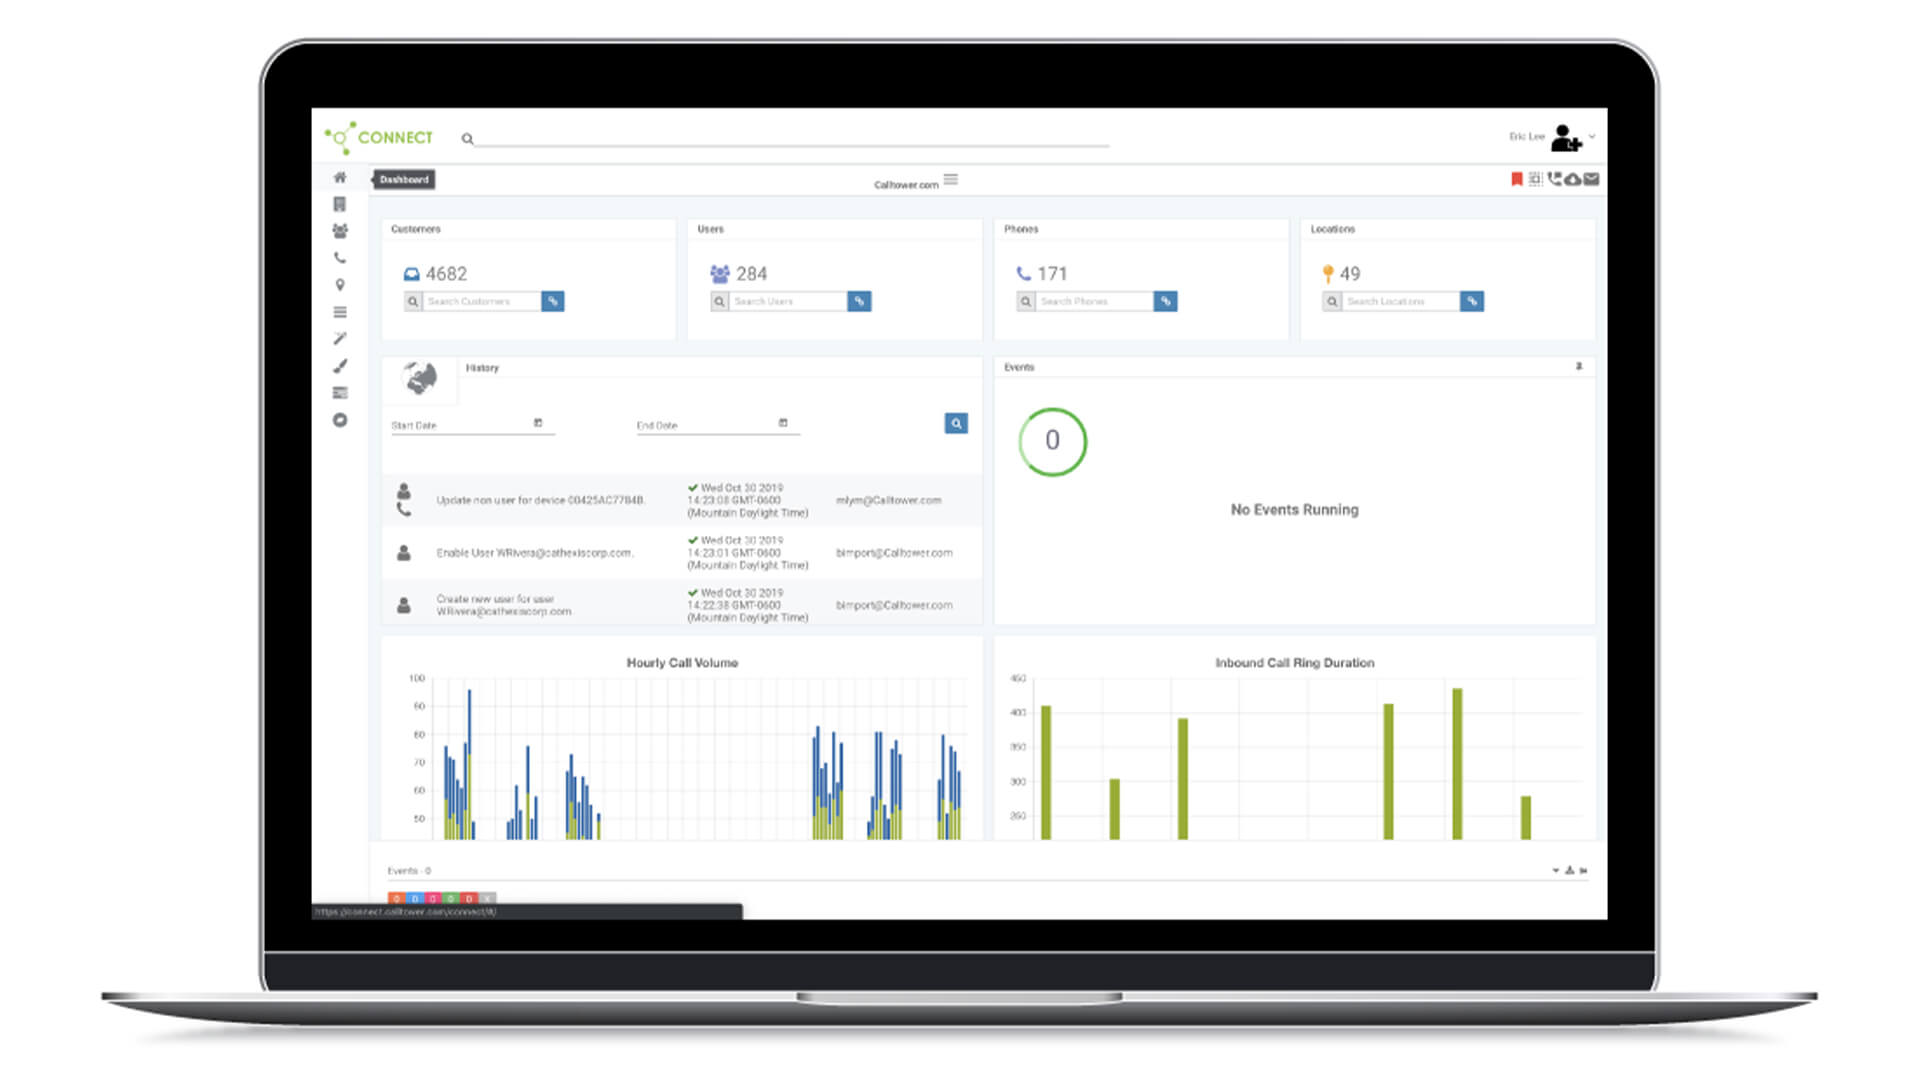Click the History search button
This screenshot has width=1920, height=1080.
pyautogui.click(x=957, y=422)
